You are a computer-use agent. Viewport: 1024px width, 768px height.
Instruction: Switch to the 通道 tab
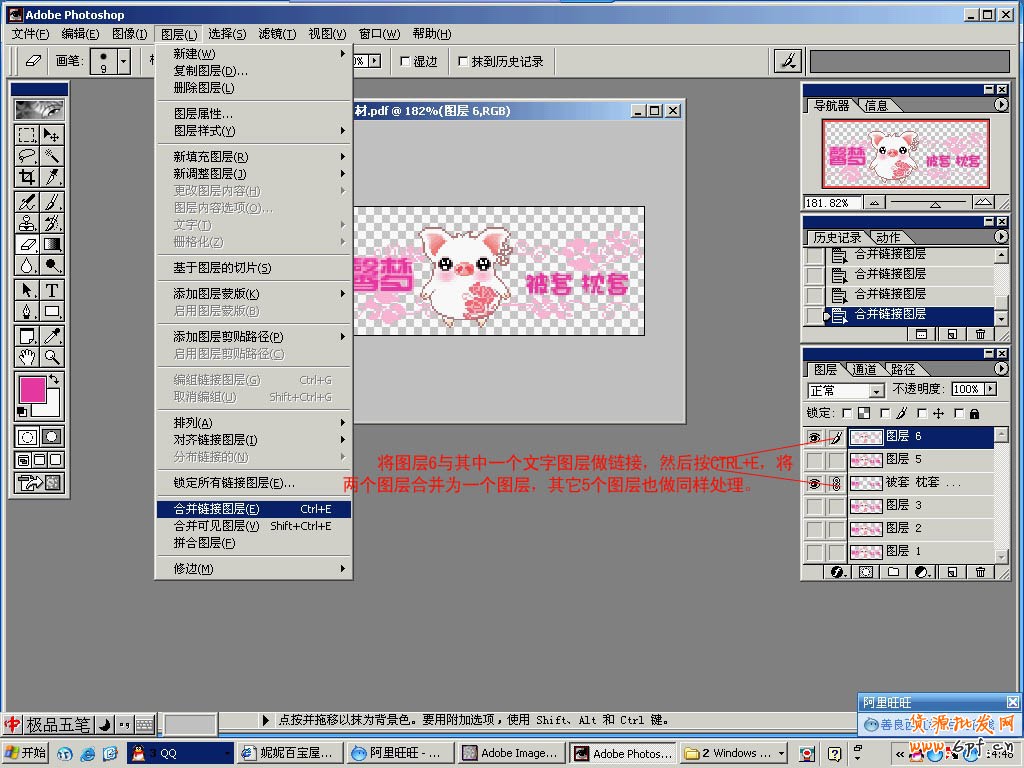865,369
